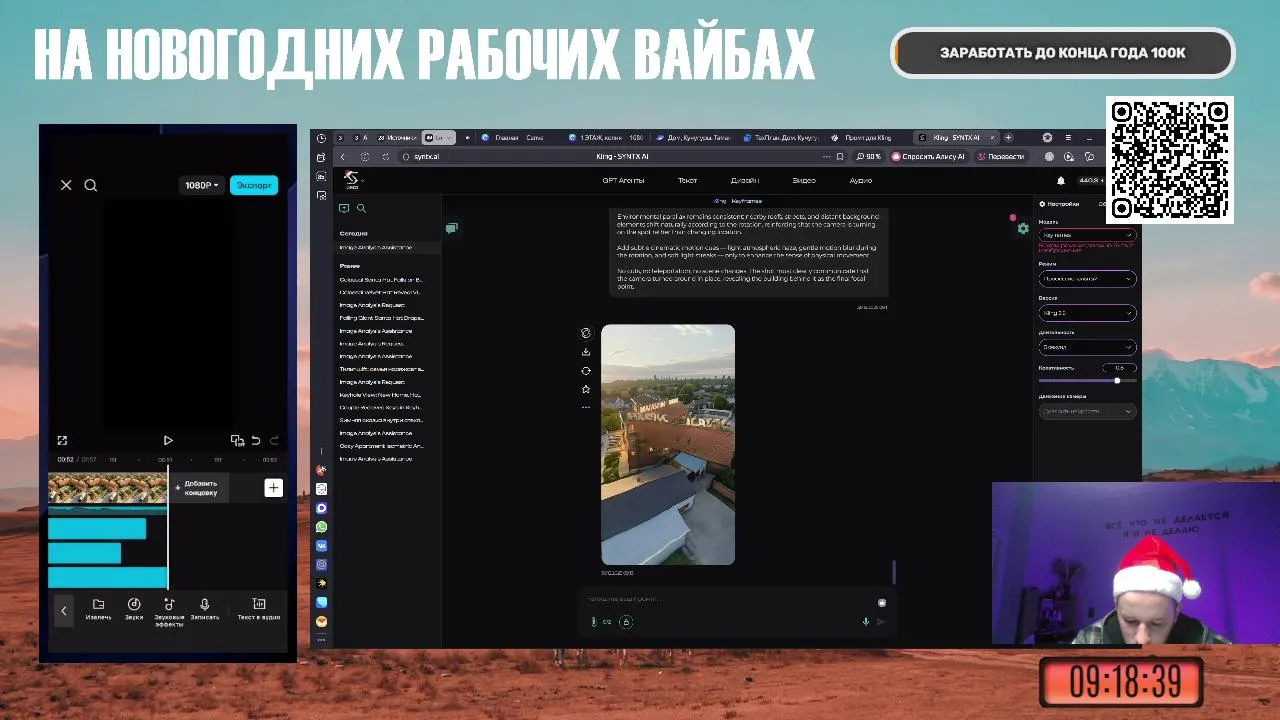The width and height of the screenshot is (1280, 720).
Task: Play the video in the editor preview
Action: [168, 440]
